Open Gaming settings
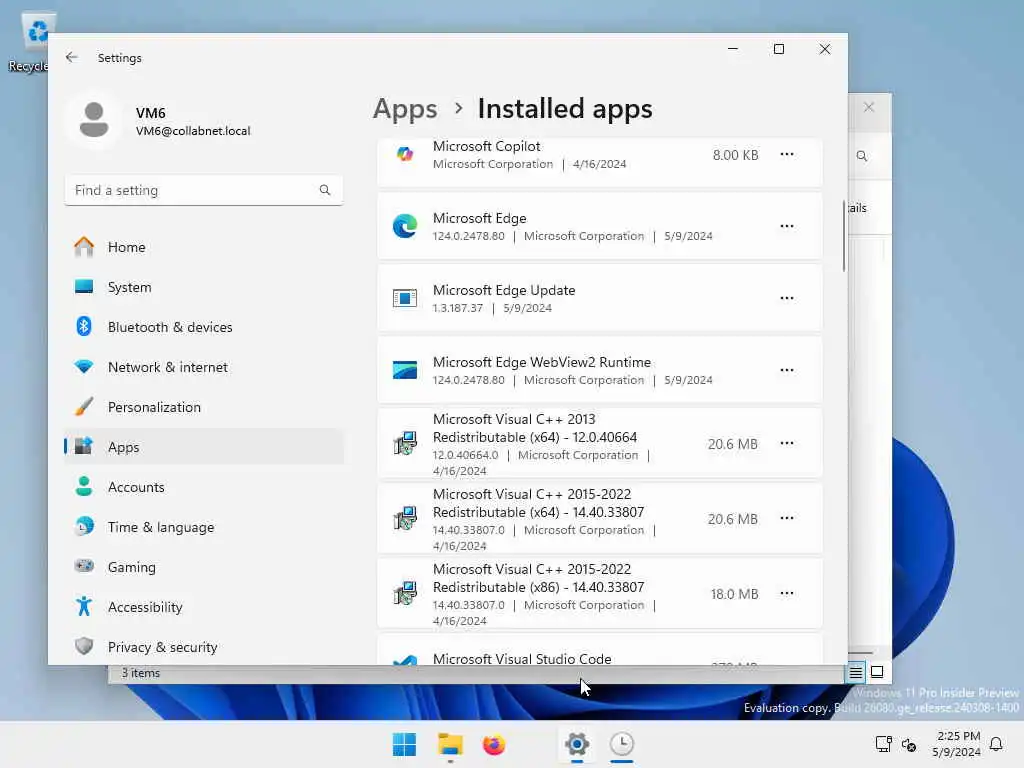 (204, 567)
